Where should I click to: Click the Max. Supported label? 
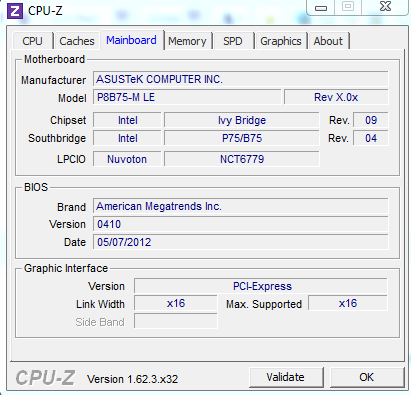[264, 304]
